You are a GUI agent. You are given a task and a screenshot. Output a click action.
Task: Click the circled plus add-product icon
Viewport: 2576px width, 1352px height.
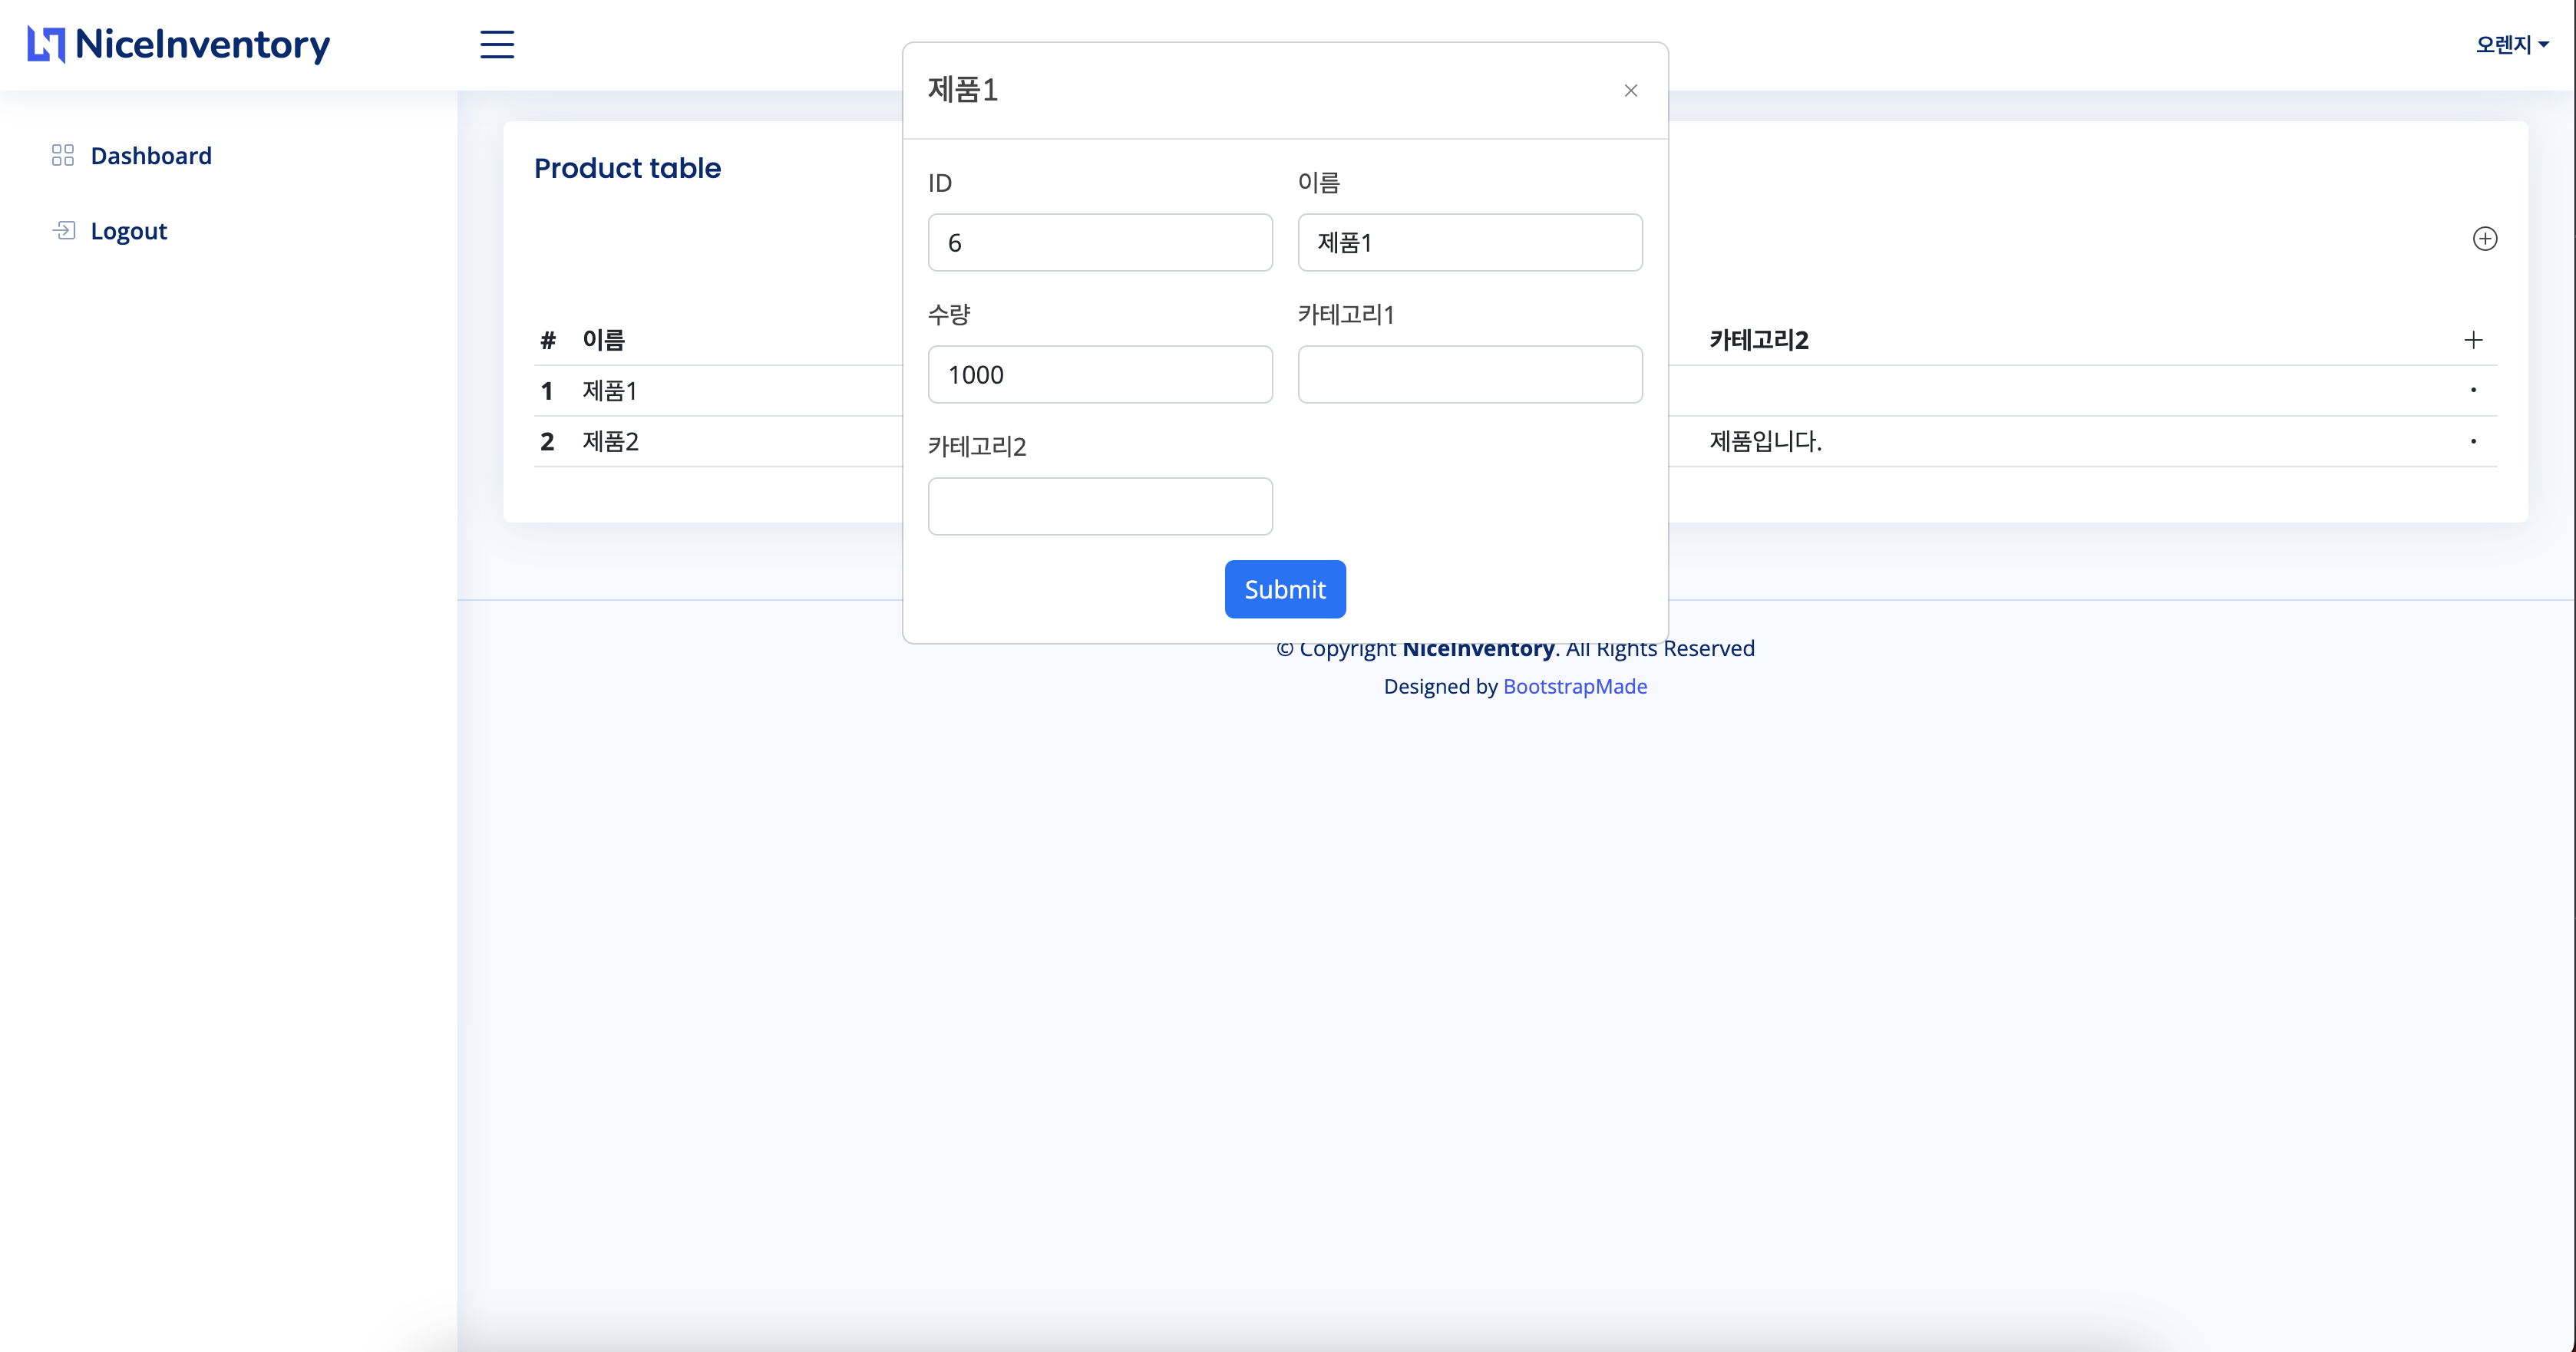[2484, 239]
